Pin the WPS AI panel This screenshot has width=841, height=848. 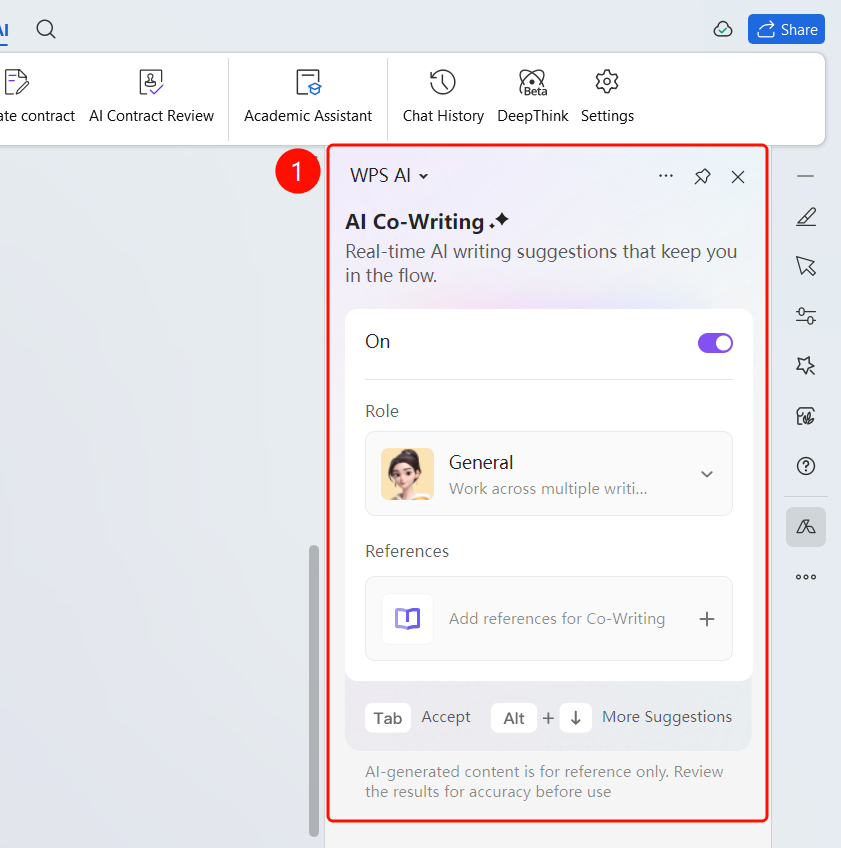pos(703,176)
